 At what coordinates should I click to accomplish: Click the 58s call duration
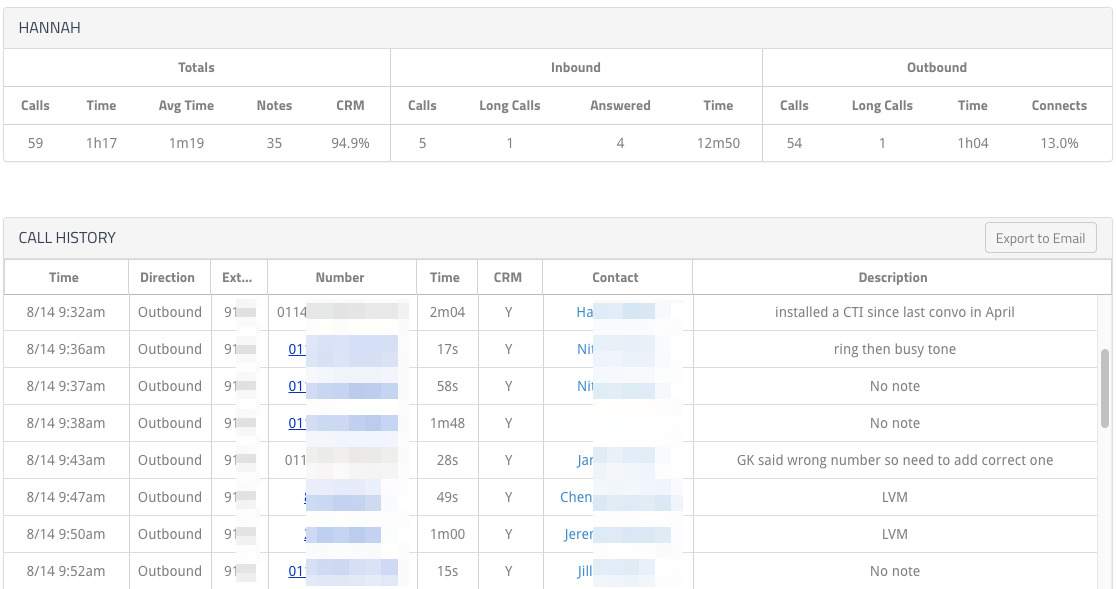point(447,386)
